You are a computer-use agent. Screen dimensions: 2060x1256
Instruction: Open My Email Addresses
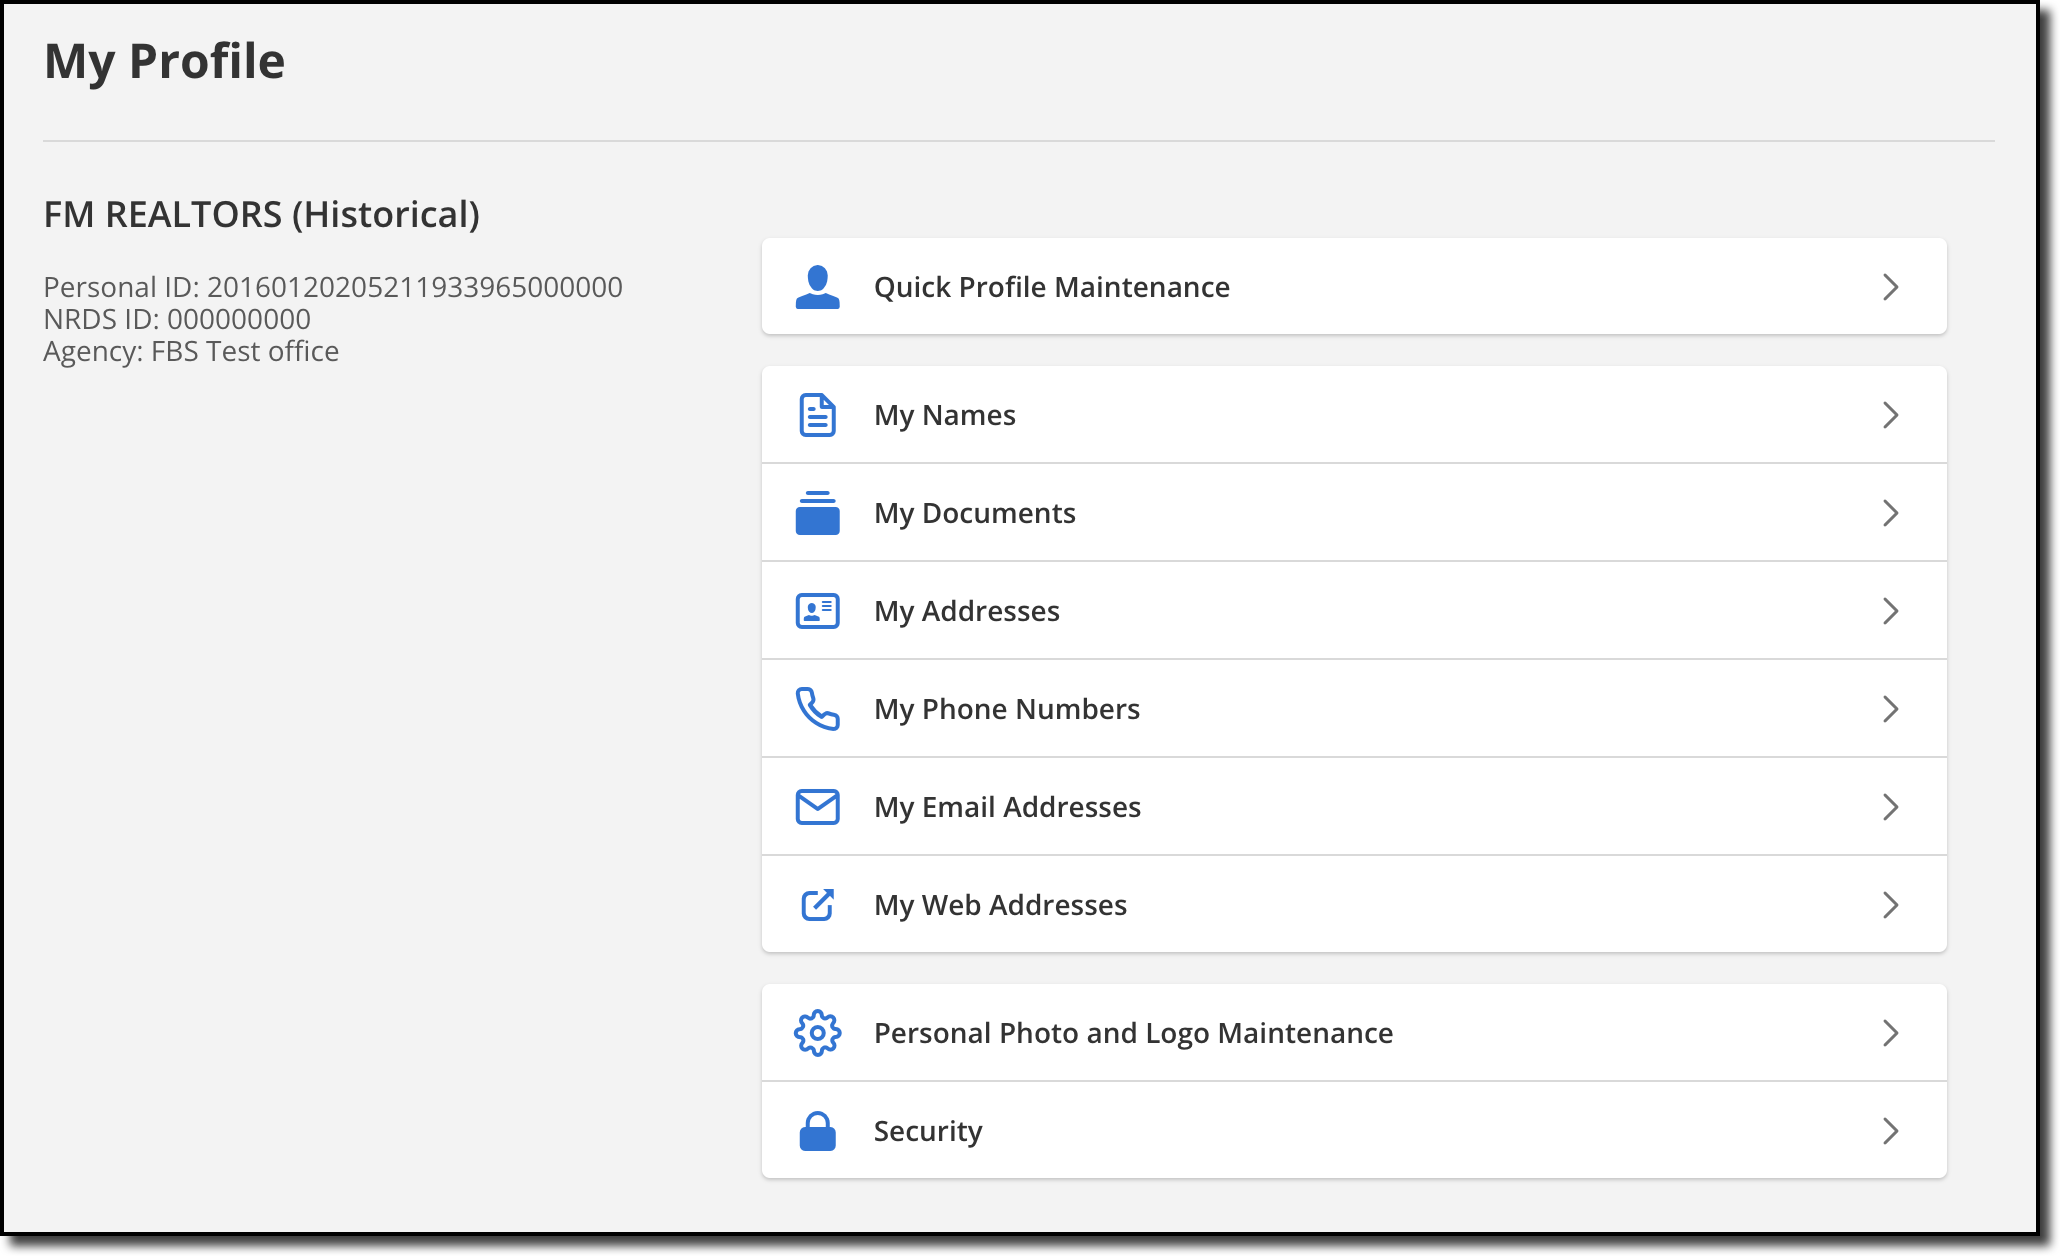[1354, 807]
